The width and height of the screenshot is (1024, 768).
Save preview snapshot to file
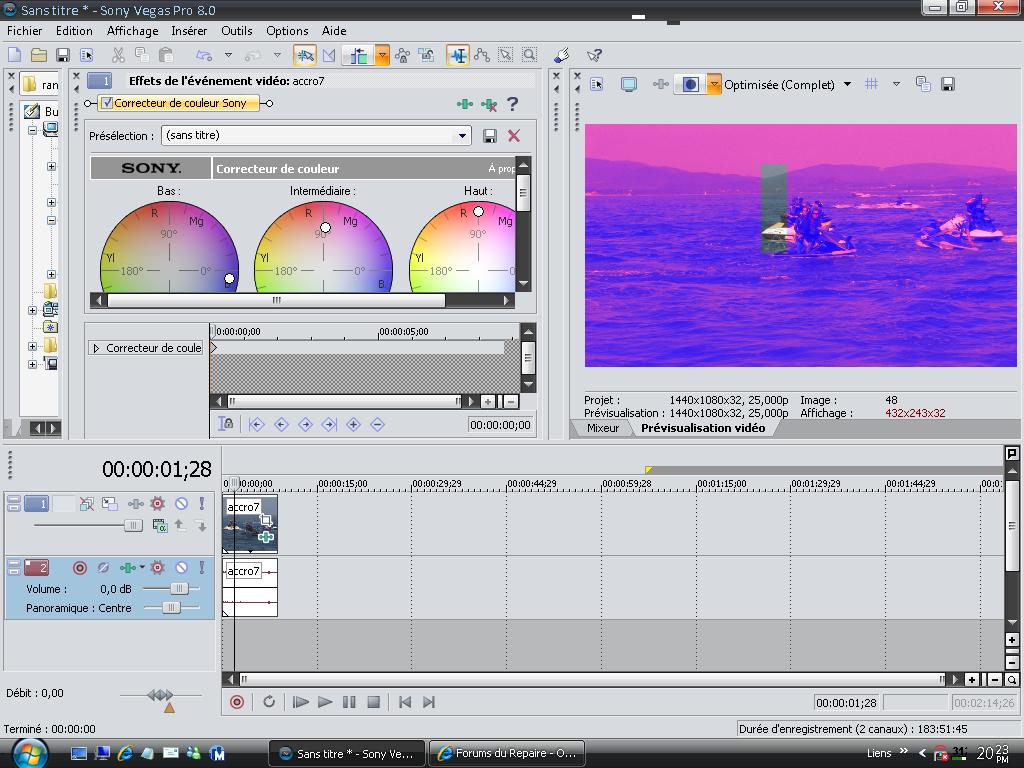coord(948,84)
